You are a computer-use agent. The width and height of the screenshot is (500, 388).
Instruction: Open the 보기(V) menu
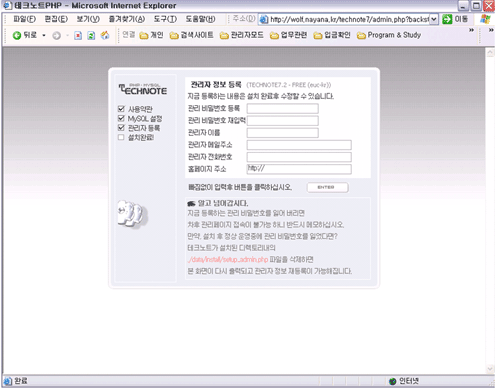coord(88,19)
